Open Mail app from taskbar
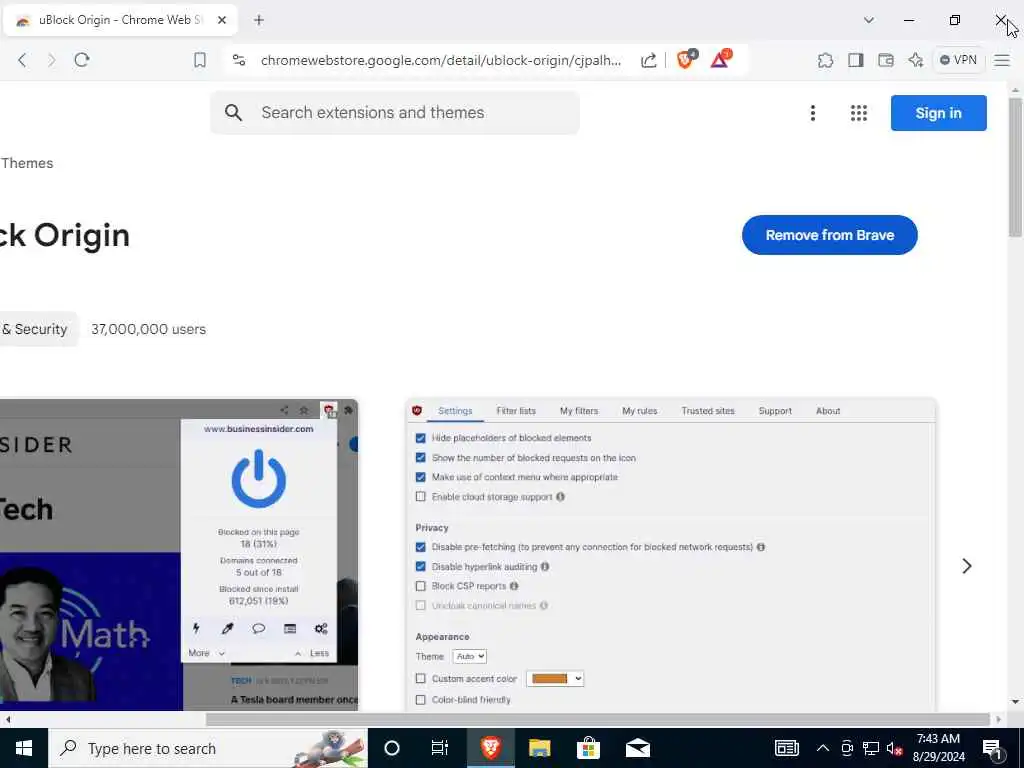1024x768 pixels. [x=637, y=748]
